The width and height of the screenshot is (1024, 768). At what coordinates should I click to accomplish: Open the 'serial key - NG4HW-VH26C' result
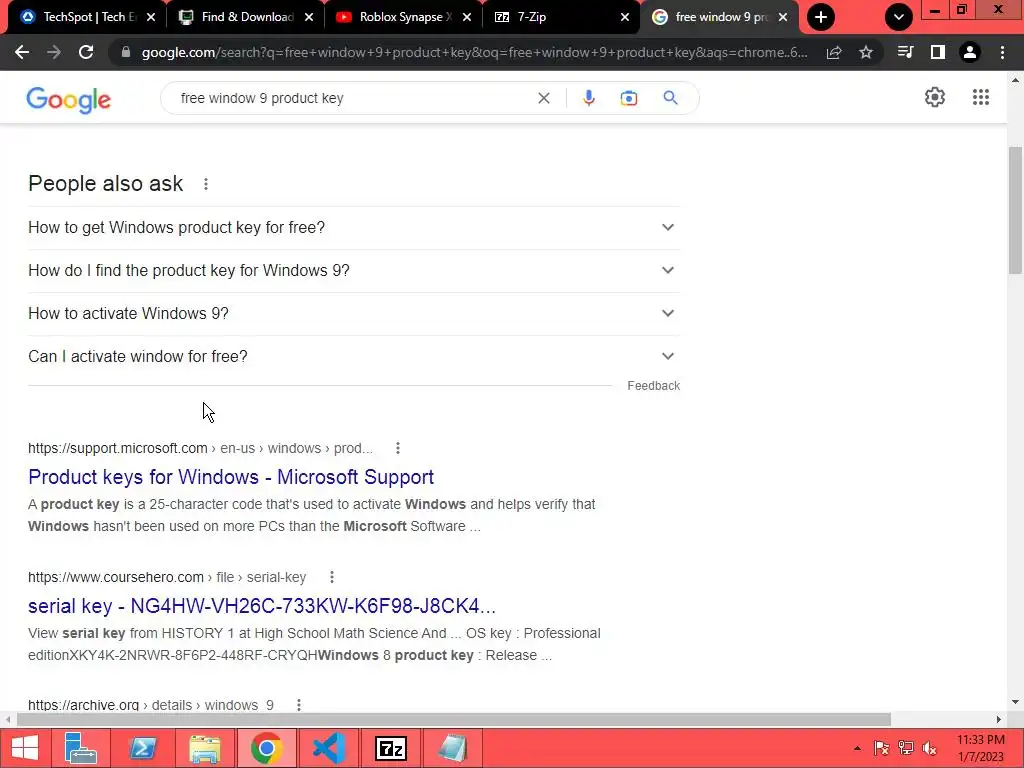tap(262, 606)
